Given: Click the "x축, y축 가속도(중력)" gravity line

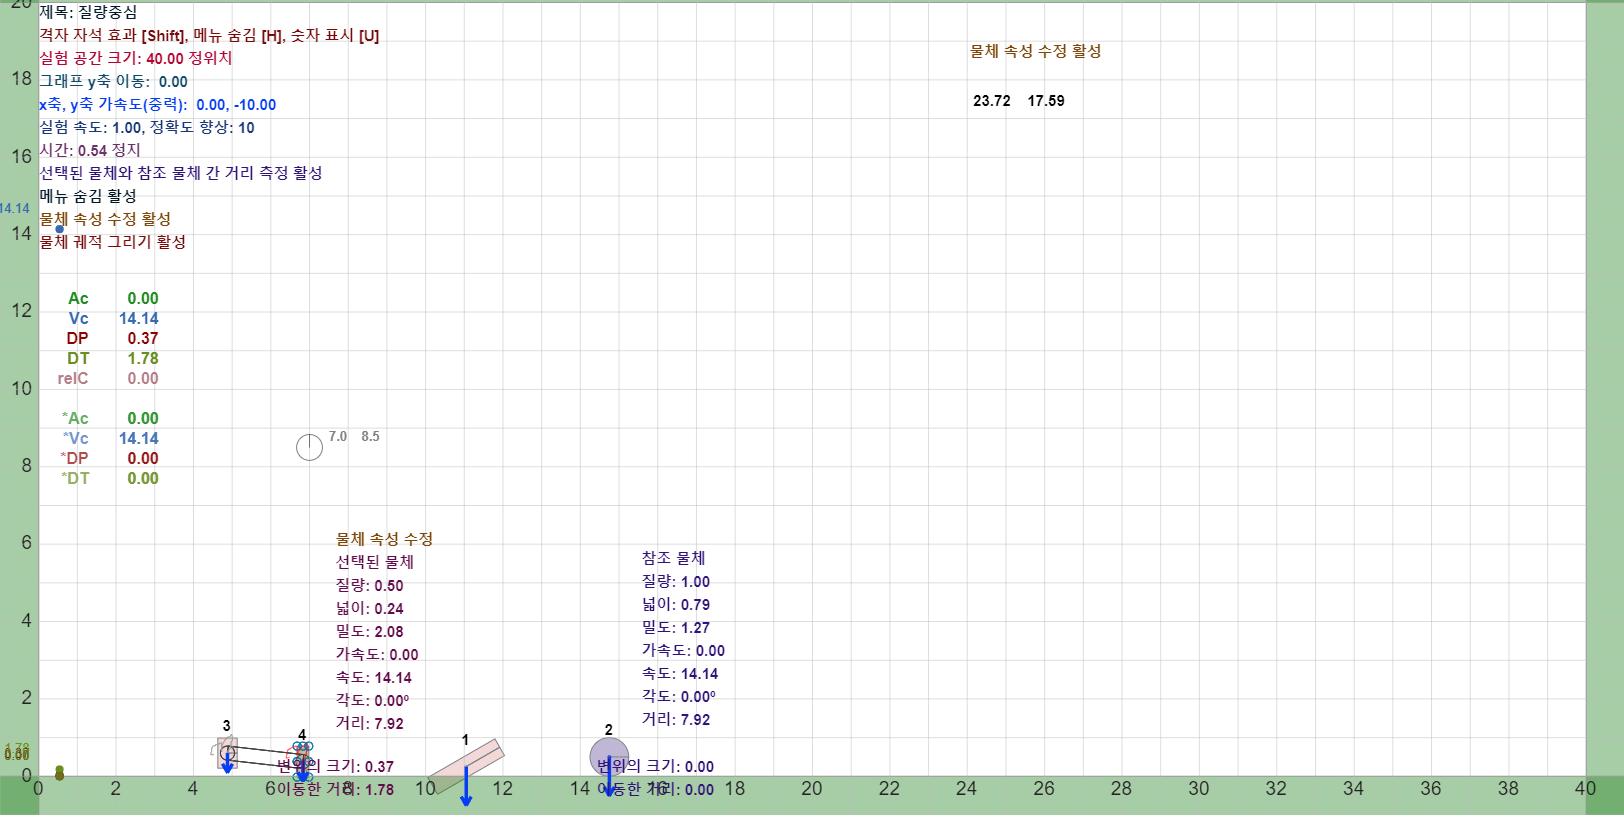Looking at the screenshot, I should click(157, 104).
